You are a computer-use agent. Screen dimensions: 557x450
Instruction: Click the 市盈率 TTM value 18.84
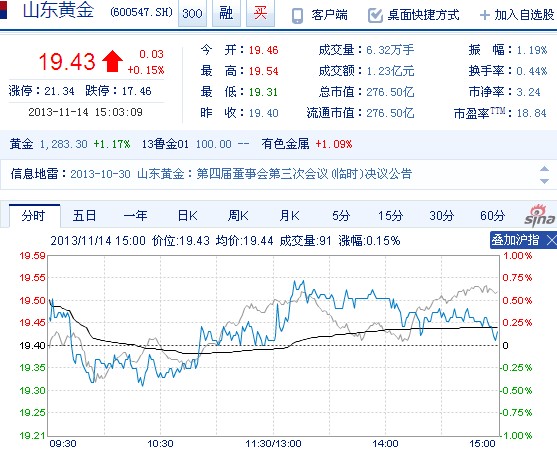pyautogui.click(x=531, y=113)
